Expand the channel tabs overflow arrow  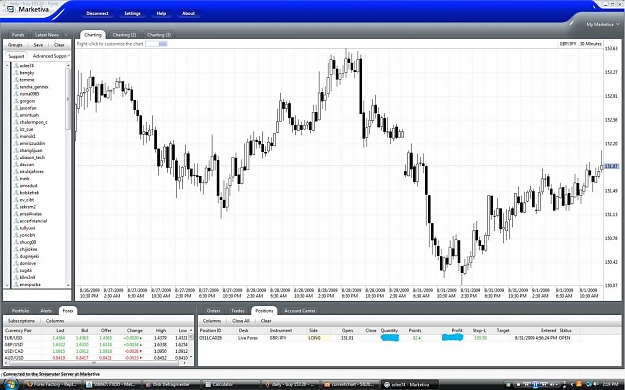point(69,56)
